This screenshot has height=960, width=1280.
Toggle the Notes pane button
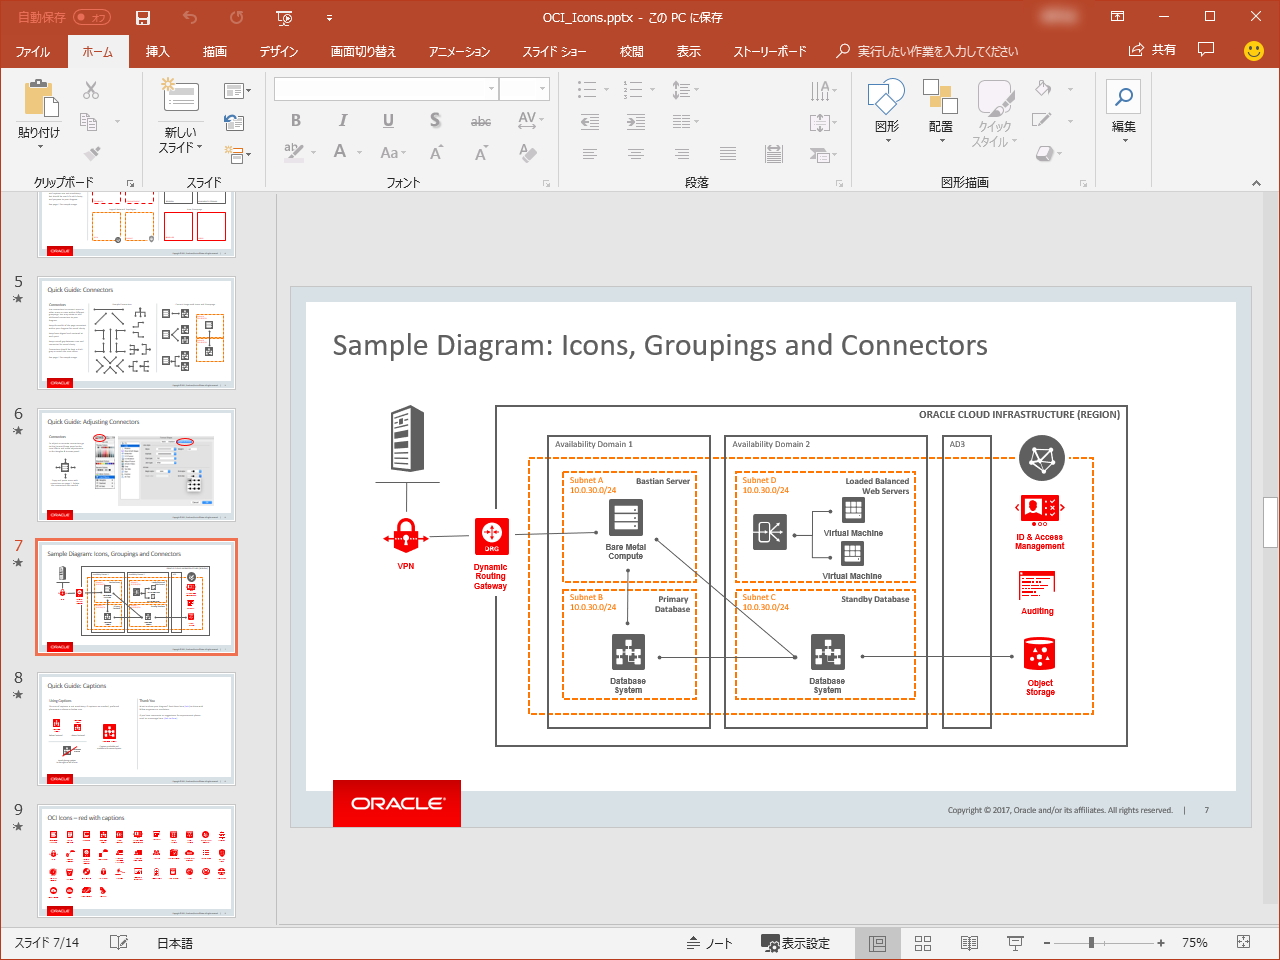point(709,943)
